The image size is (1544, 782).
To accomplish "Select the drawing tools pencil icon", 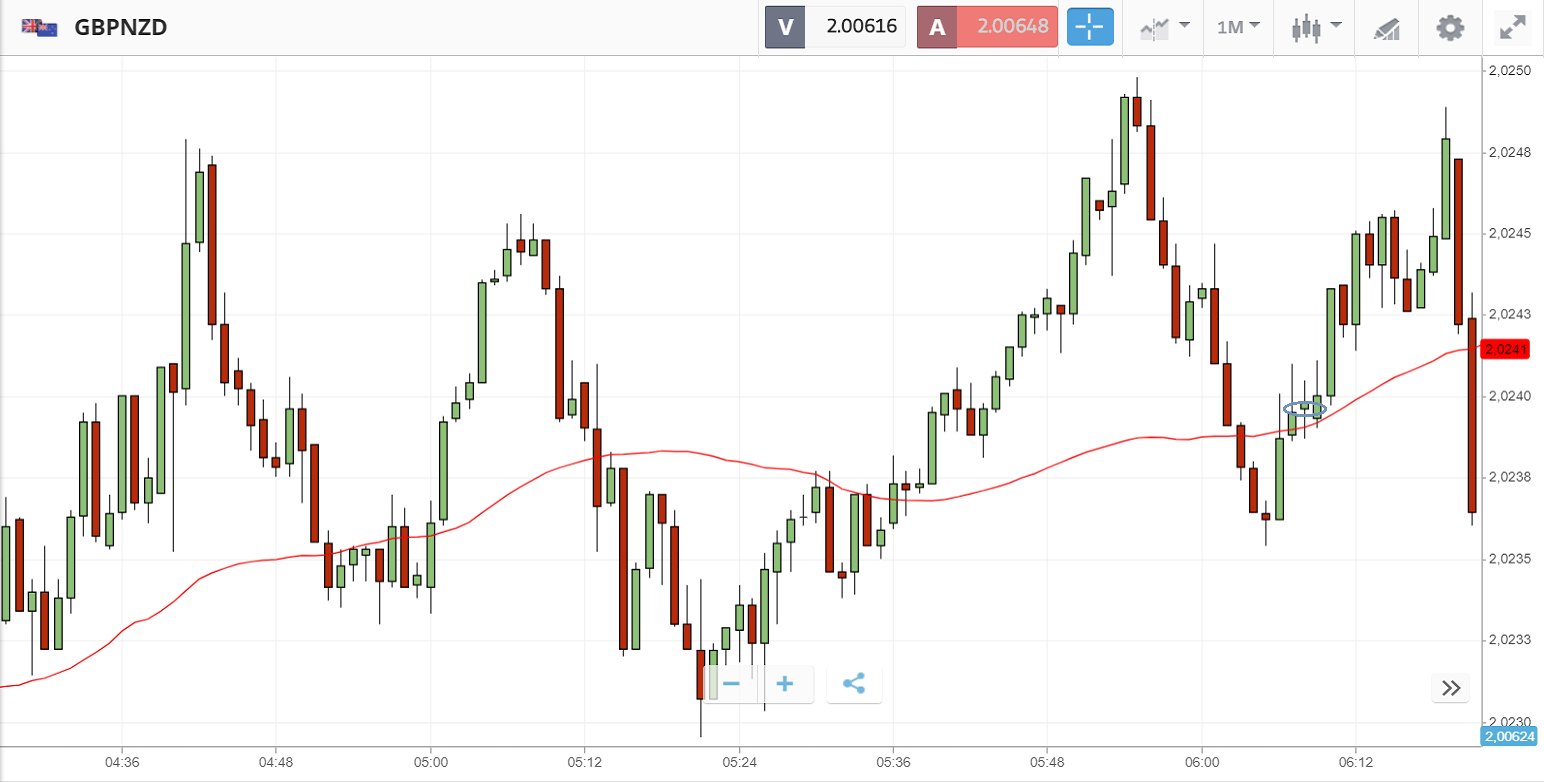I will pyautogui.click(x=1386, y=27).
